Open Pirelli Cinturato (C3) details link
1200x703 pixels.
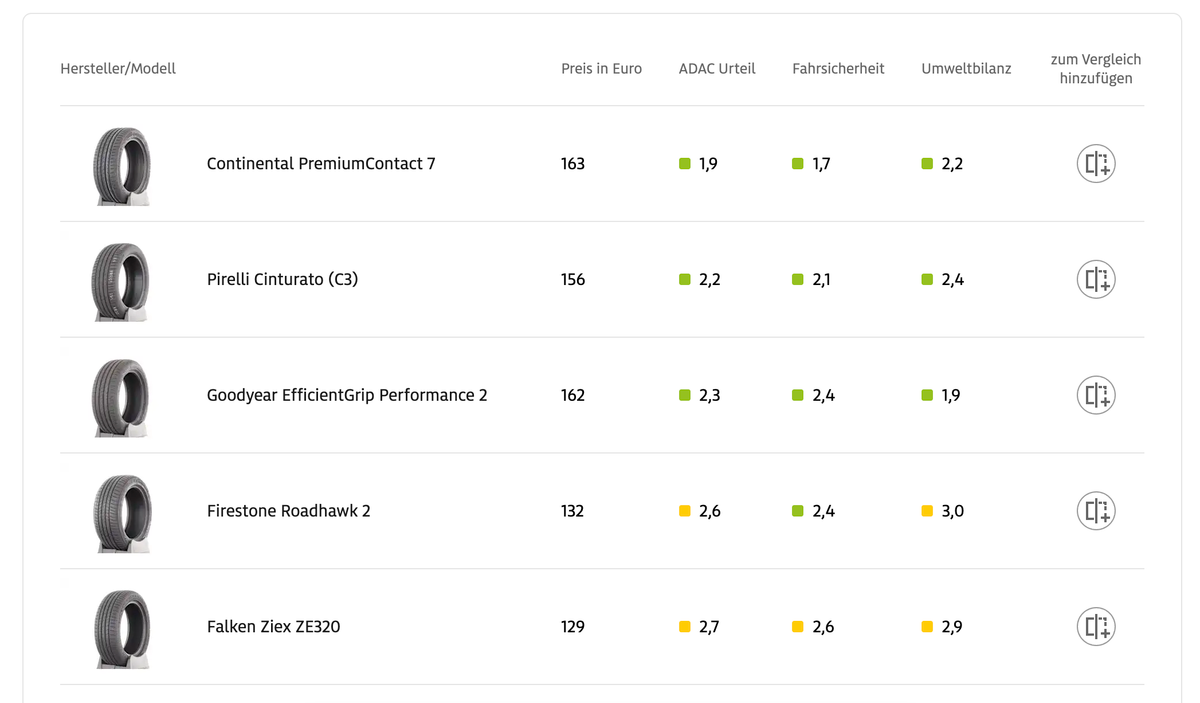click(282, 280)
